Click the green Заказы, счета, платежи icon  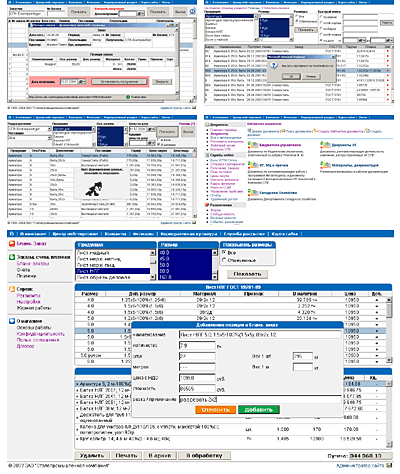point(12,257)
